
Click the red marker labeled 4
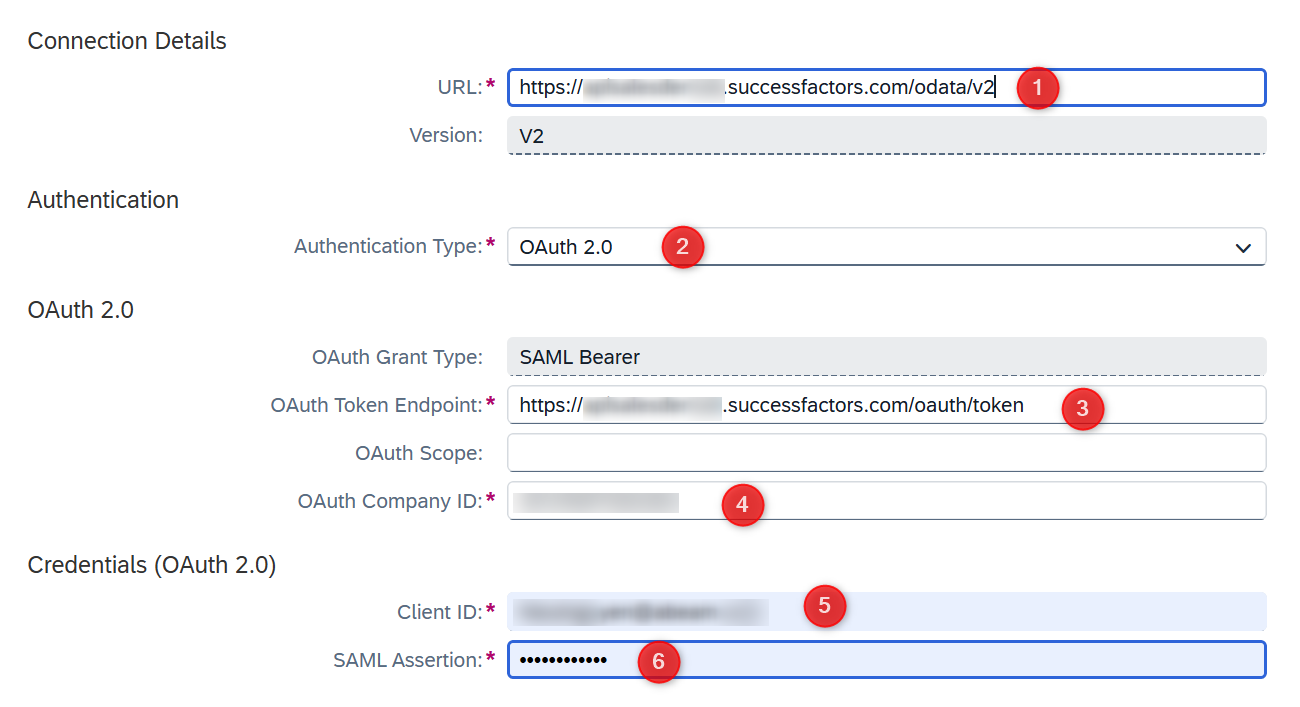(742, 506)
